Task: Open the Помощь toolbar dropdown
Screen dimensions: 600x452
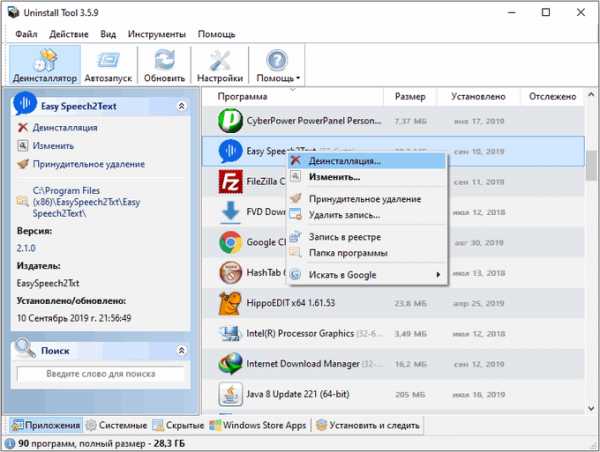Action: [x=277, y=65]
